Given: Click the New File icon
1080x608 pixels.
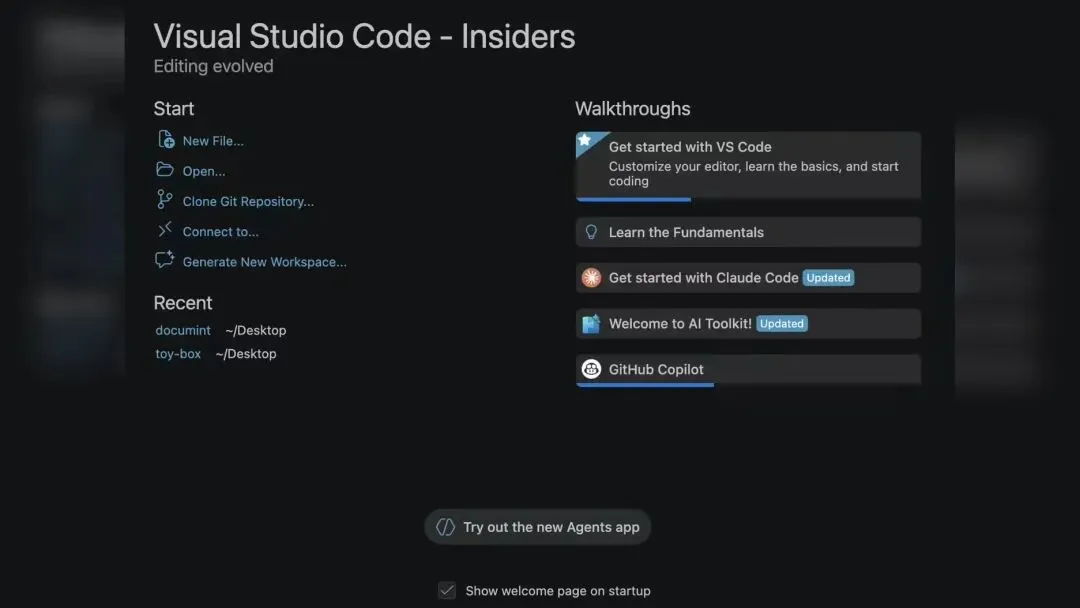Looking at the screenshot, I should [165, 140].
